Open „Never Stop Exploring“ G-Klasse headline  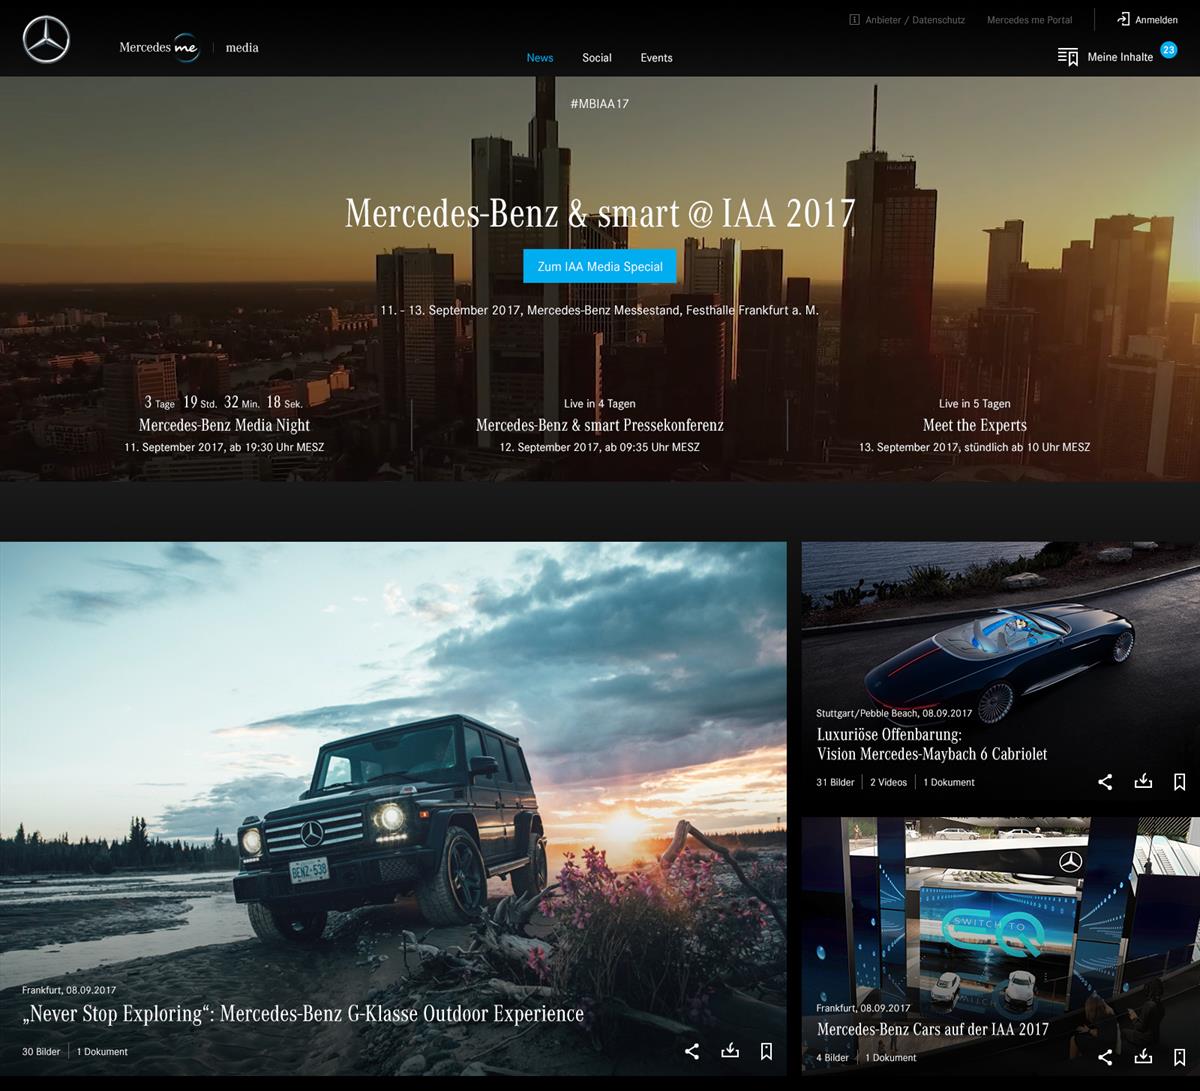tap(303, 1014)
